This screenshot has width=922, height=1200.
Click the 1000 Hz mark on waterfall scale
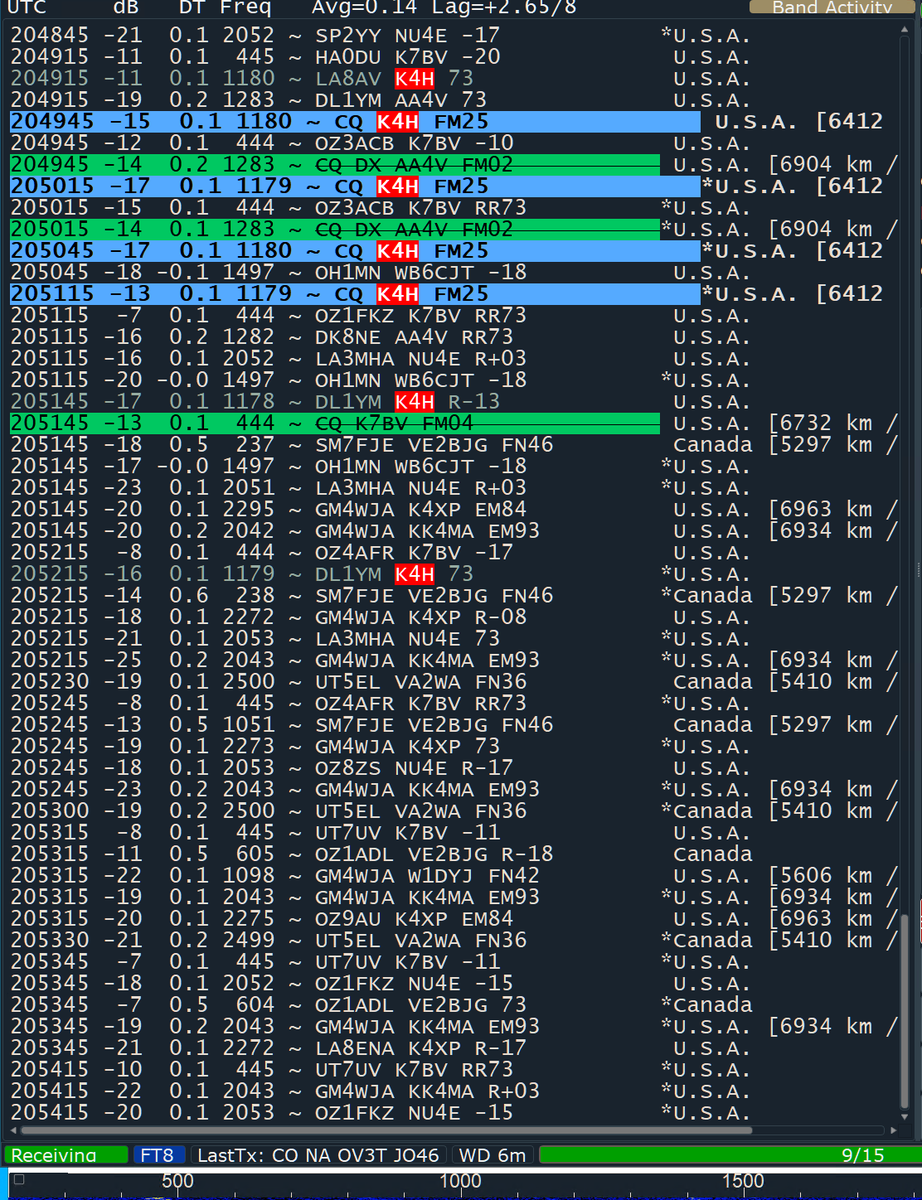click(462, 1181)
